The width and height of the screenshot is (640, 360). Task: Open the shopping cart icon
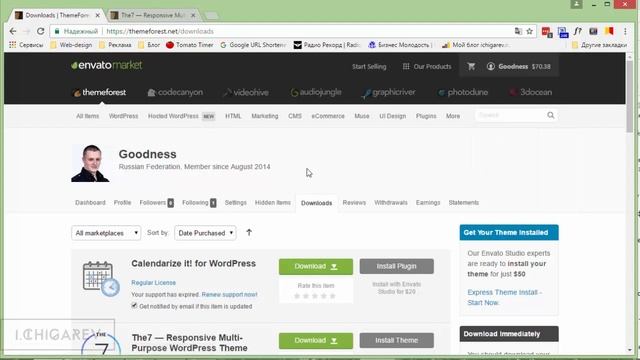[471, 66]
